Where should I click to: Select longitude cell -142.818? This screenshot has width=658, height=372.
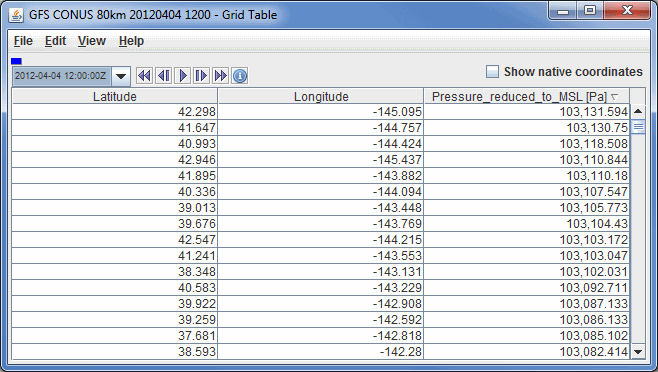(321, 335)
